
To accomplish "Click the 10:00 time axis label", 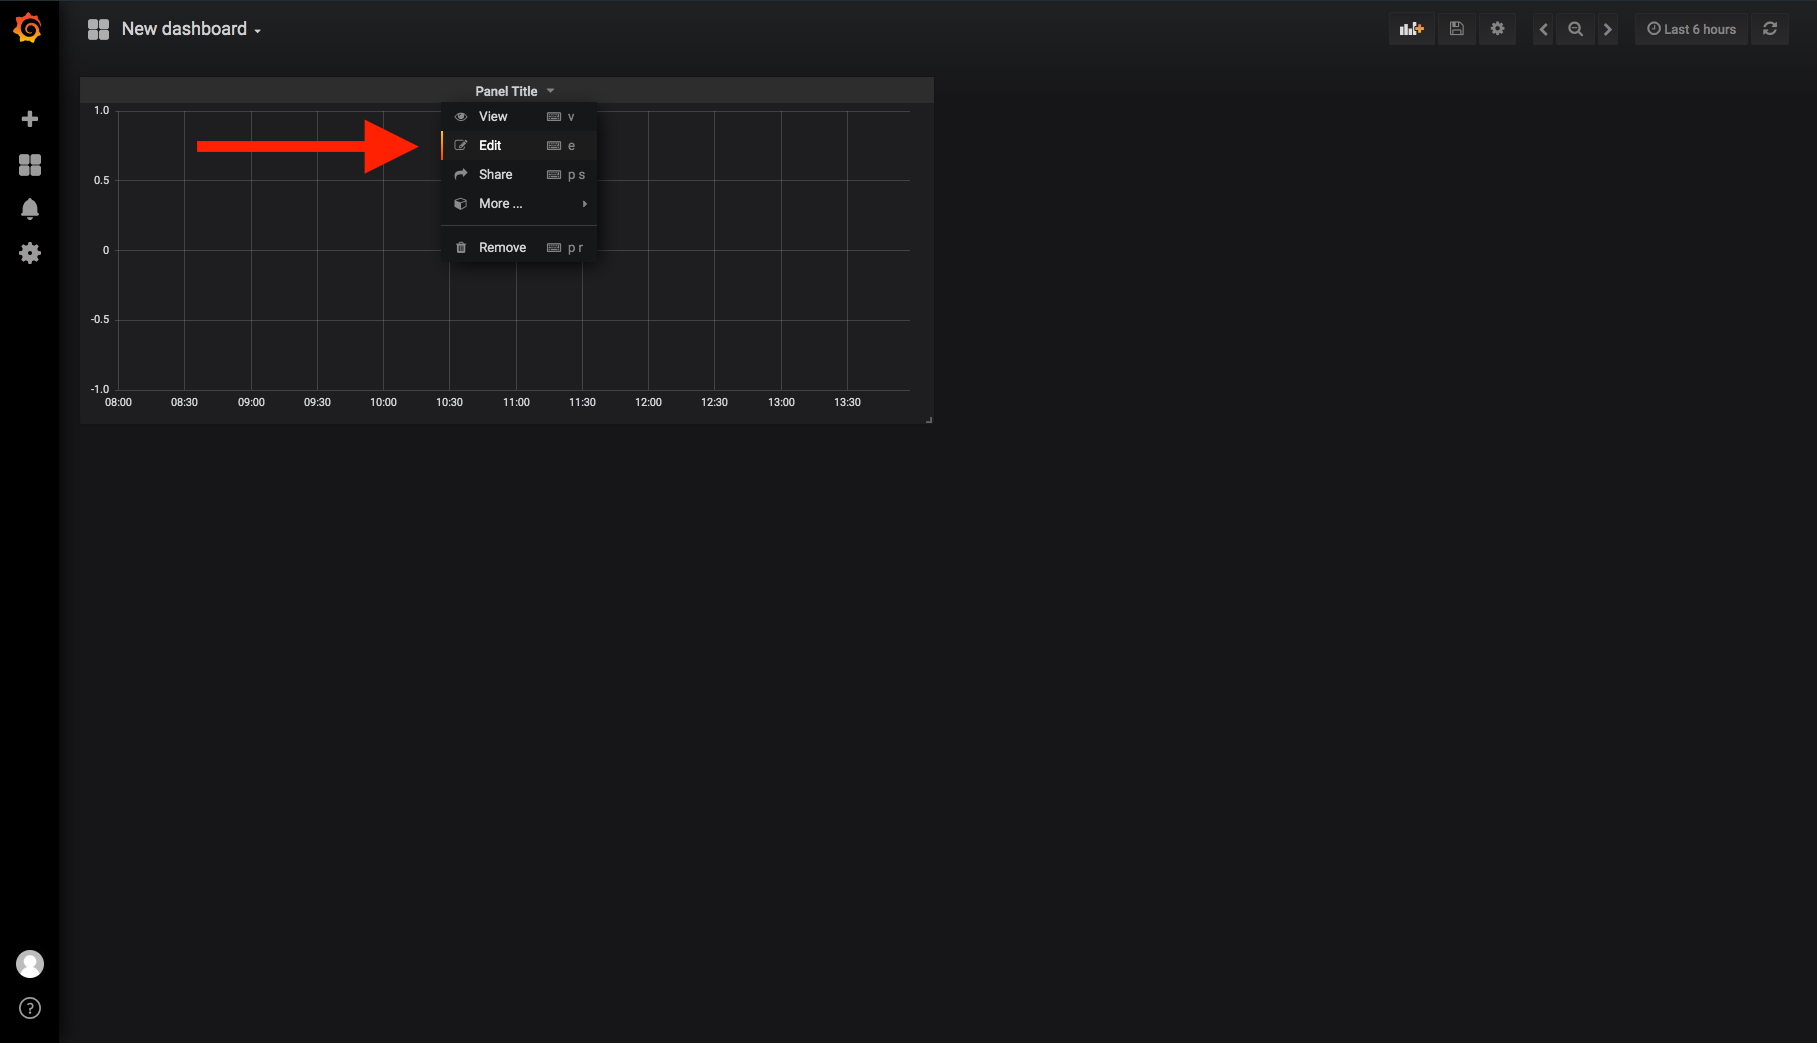I will [383, 402].
